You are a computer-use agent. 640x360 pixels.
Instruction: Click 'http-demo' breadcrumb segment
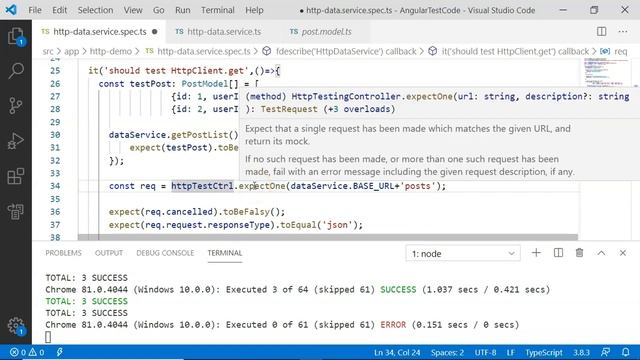(x=111, y=51)
